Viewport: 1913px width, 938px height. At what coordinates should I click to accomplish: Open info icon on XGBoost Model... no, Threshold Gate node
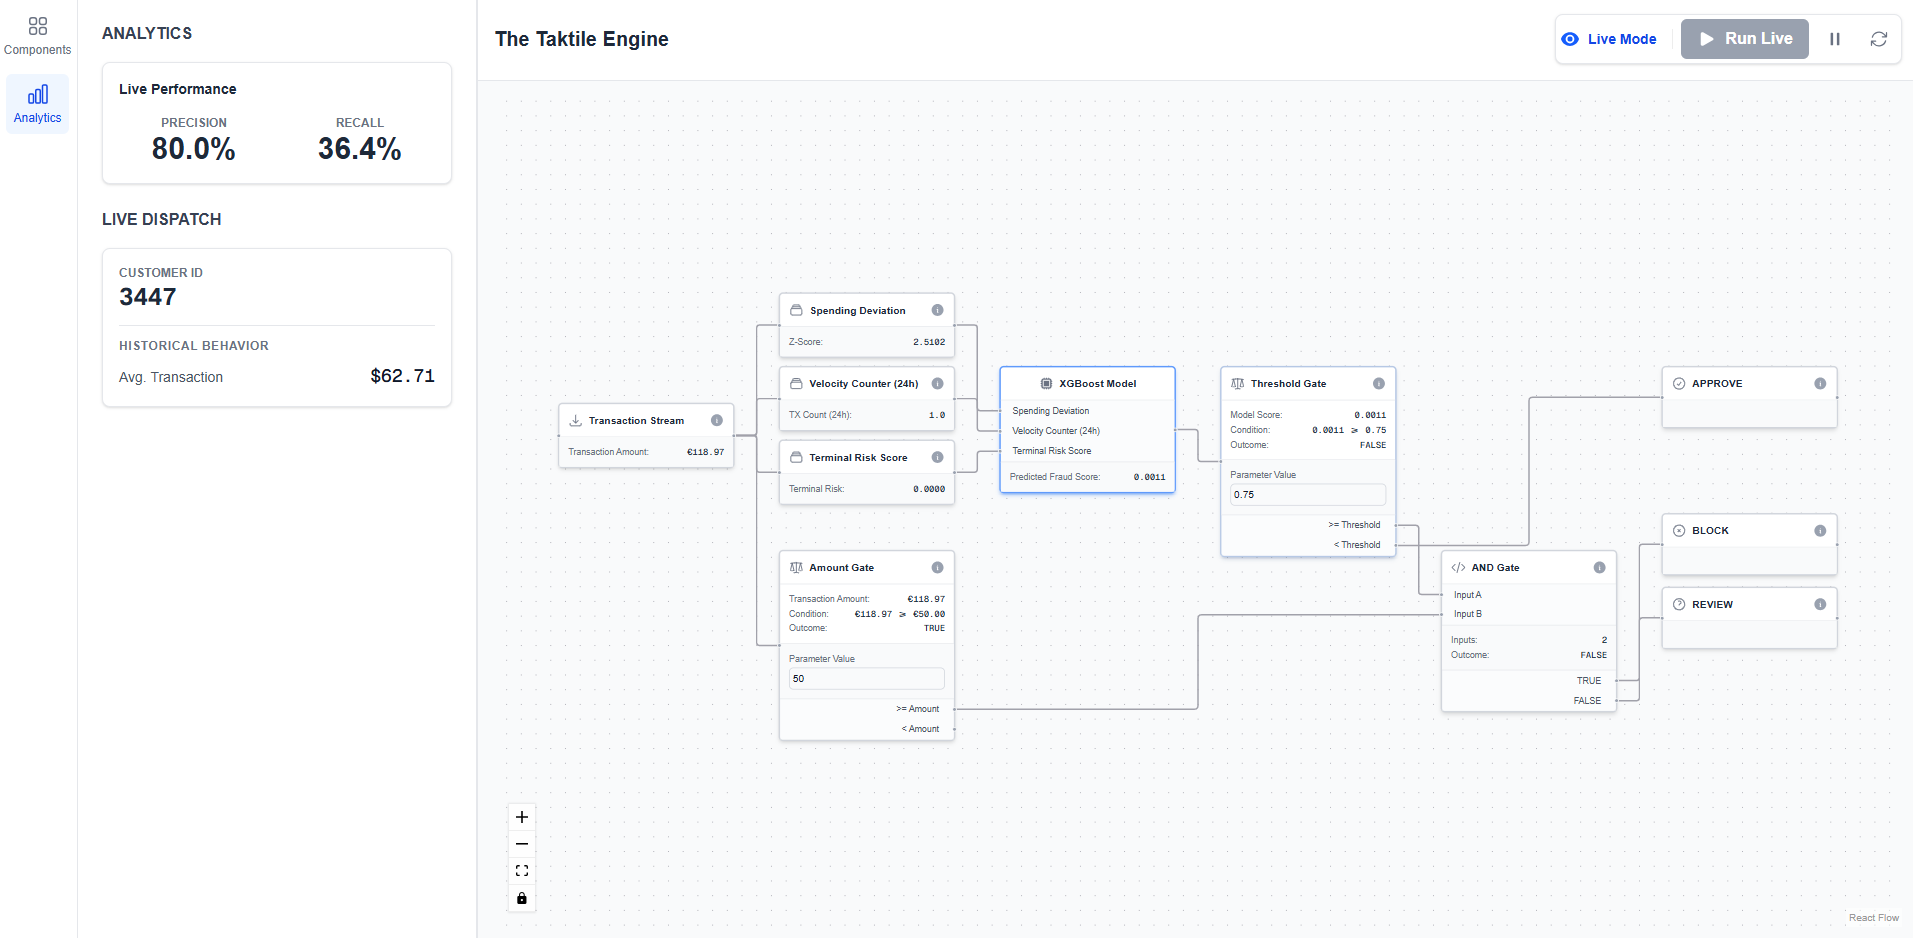tap(1379, 383)
